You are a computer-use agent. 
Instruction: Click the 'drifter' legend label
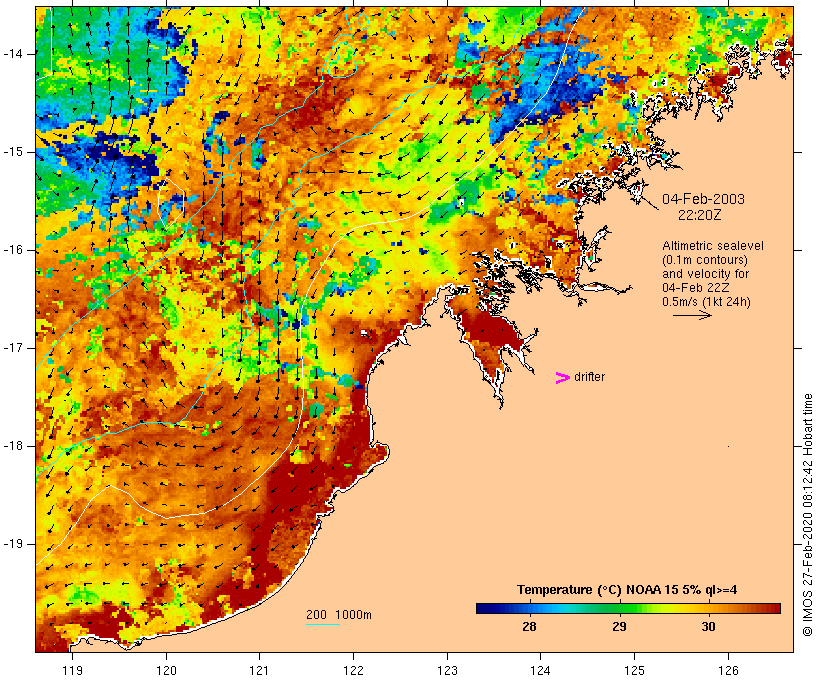click(589, 377)
